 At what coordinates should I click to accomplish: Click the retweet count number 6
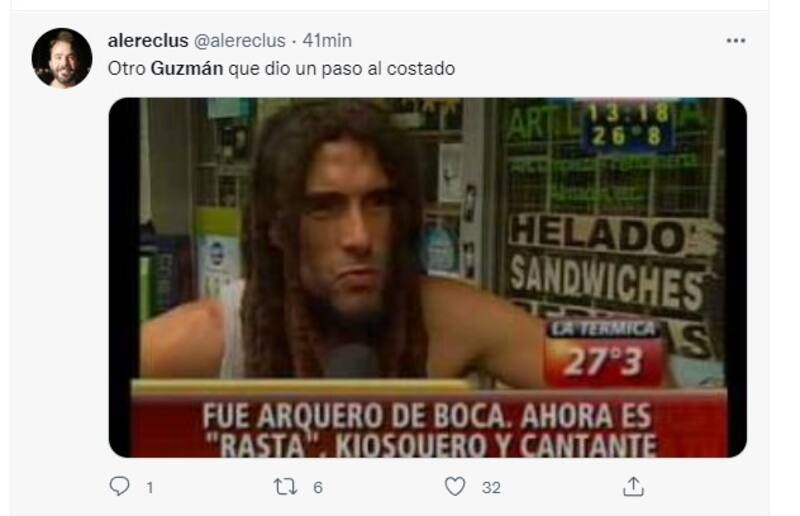coord(317,487)
